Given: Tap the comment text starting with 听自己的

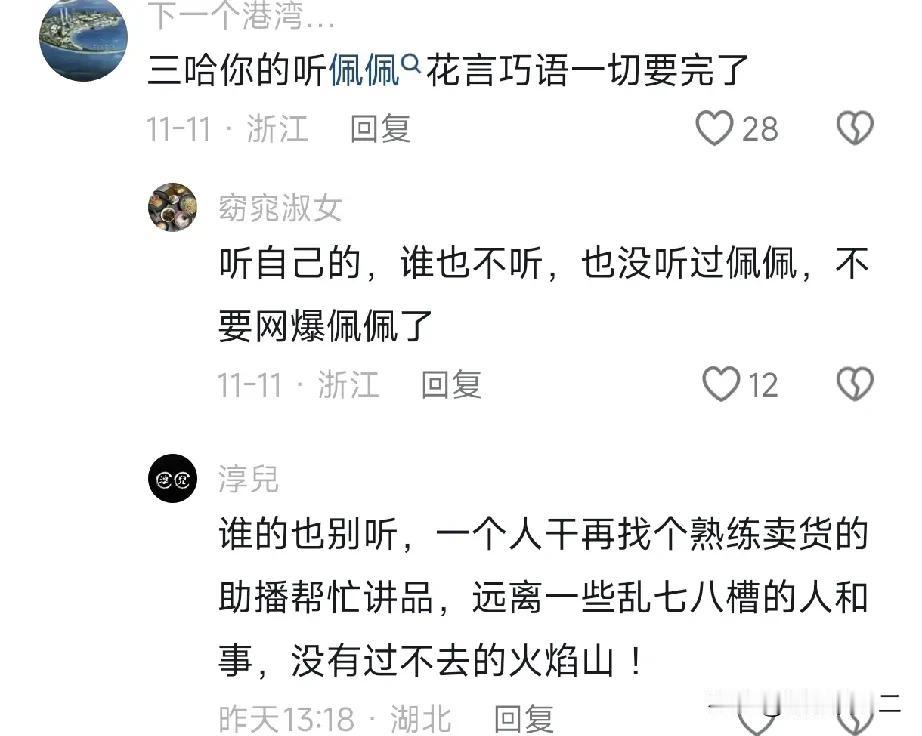Looking at the screenshot, I should (x=544, y=294).
